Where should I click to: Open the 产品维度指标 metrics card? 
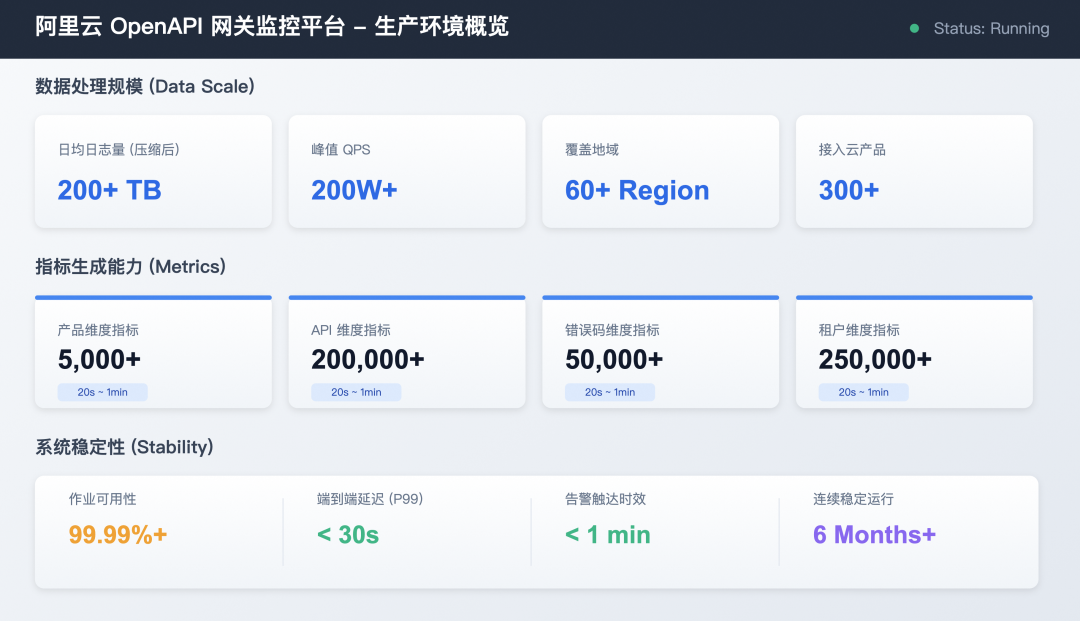tap(153, 352)
